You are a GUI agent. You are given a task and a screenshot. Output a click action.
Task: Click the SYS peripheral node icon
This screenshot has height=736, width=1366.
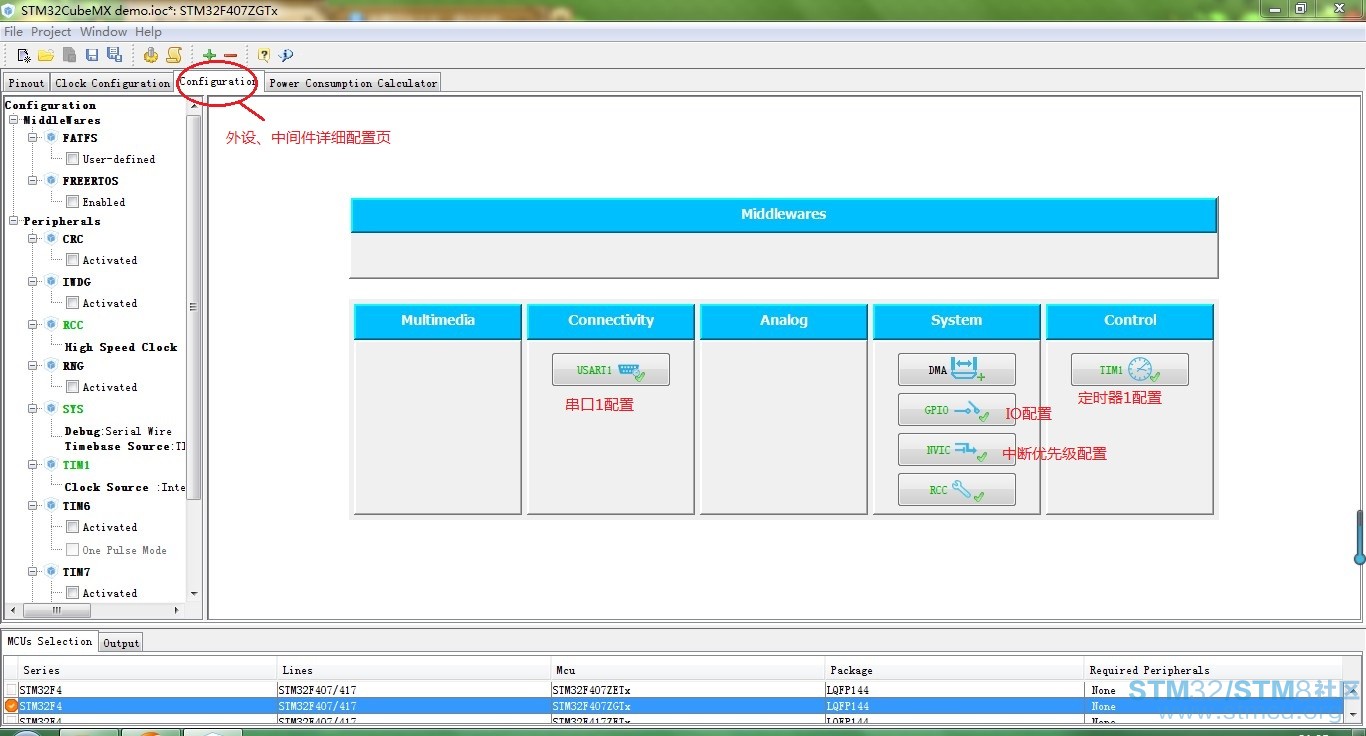pyautogui.click(x=51, y=408)
